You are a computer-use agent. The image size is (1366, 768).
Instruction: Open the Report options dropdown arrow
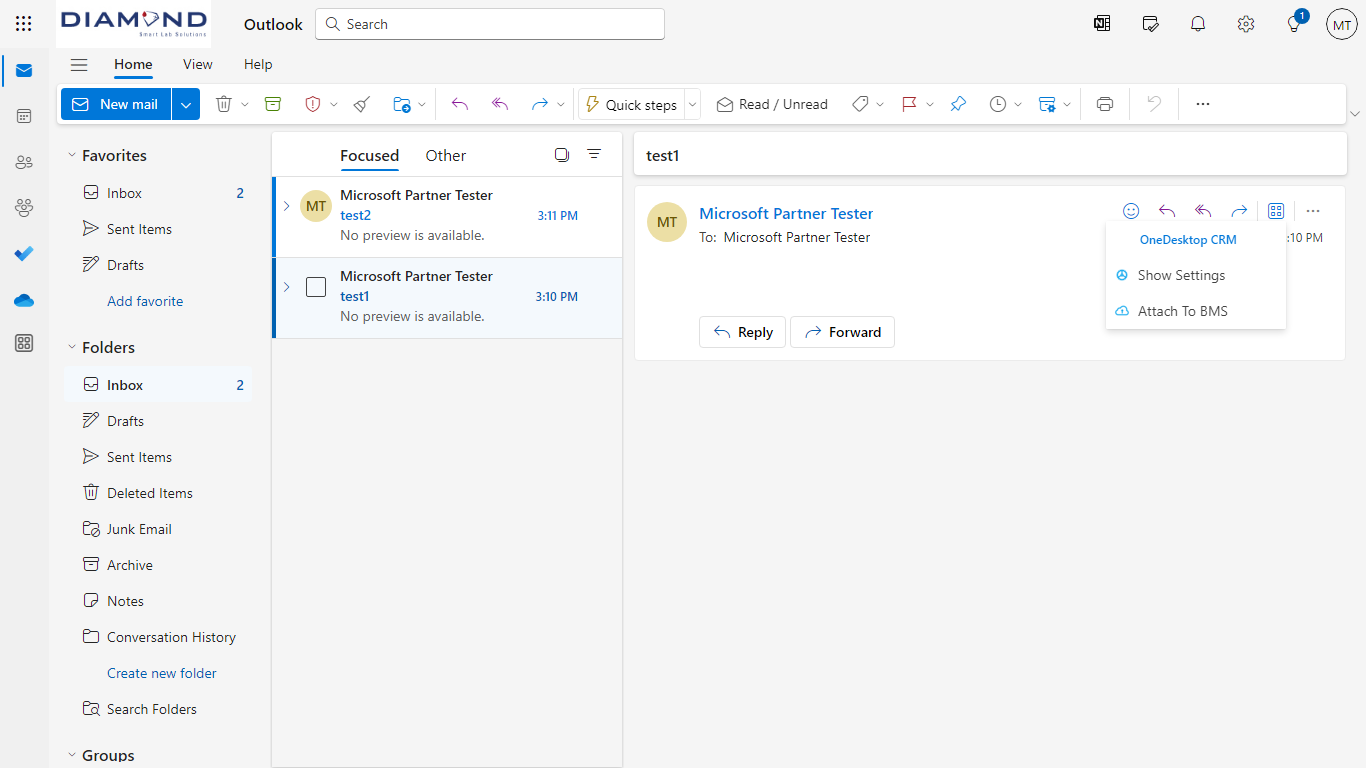click(x=334, y=104)
